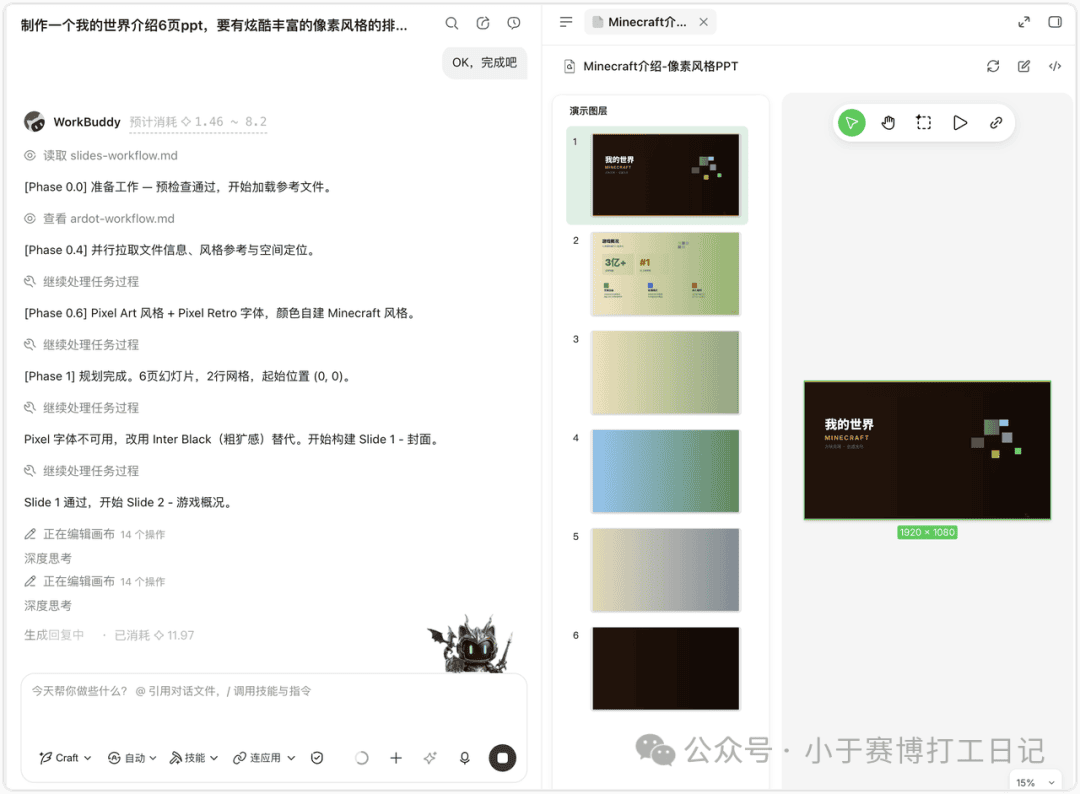The height and width of the screenshot is (794, 1080).
Task: Stop generation with the black stop button
Action: (x=502, y=758)
